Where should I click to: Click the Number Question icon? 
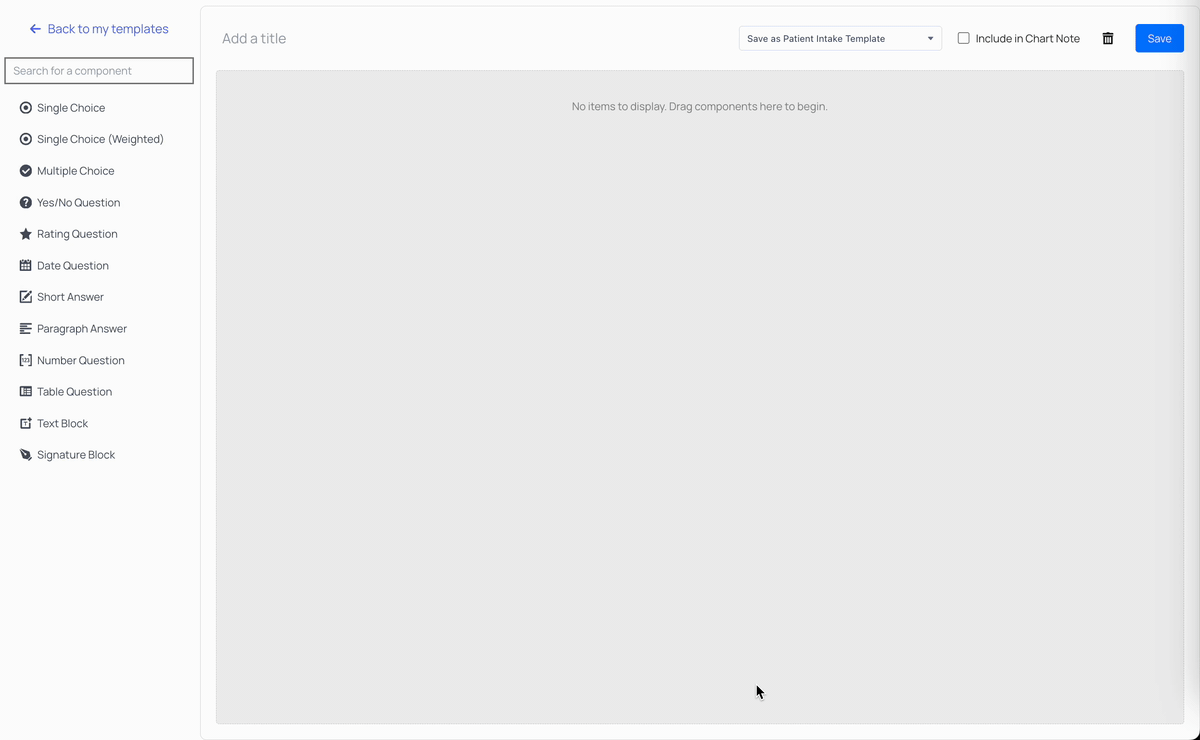(x=26, y=360)
